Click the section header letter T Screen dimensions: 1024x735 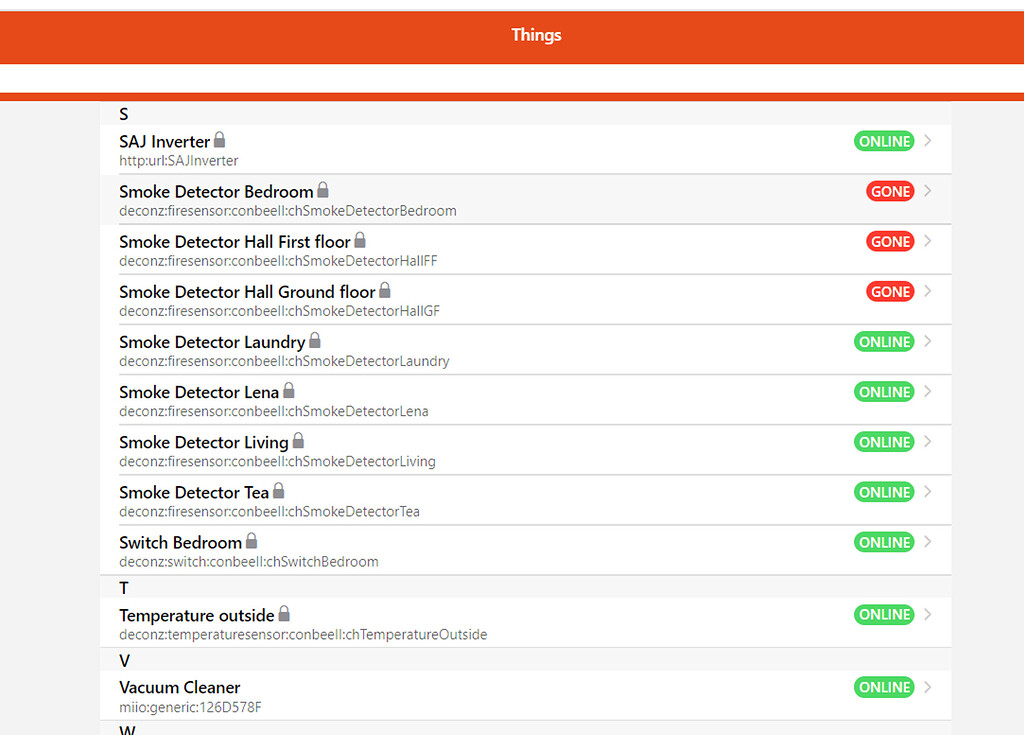[x=123, y=587]
